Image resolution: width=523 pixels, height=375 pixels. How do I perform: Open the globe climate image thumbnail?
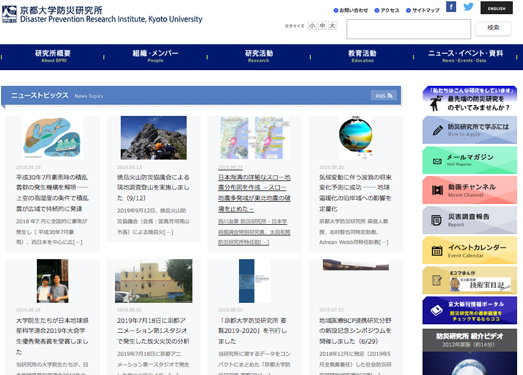click(x=356, y=138)
